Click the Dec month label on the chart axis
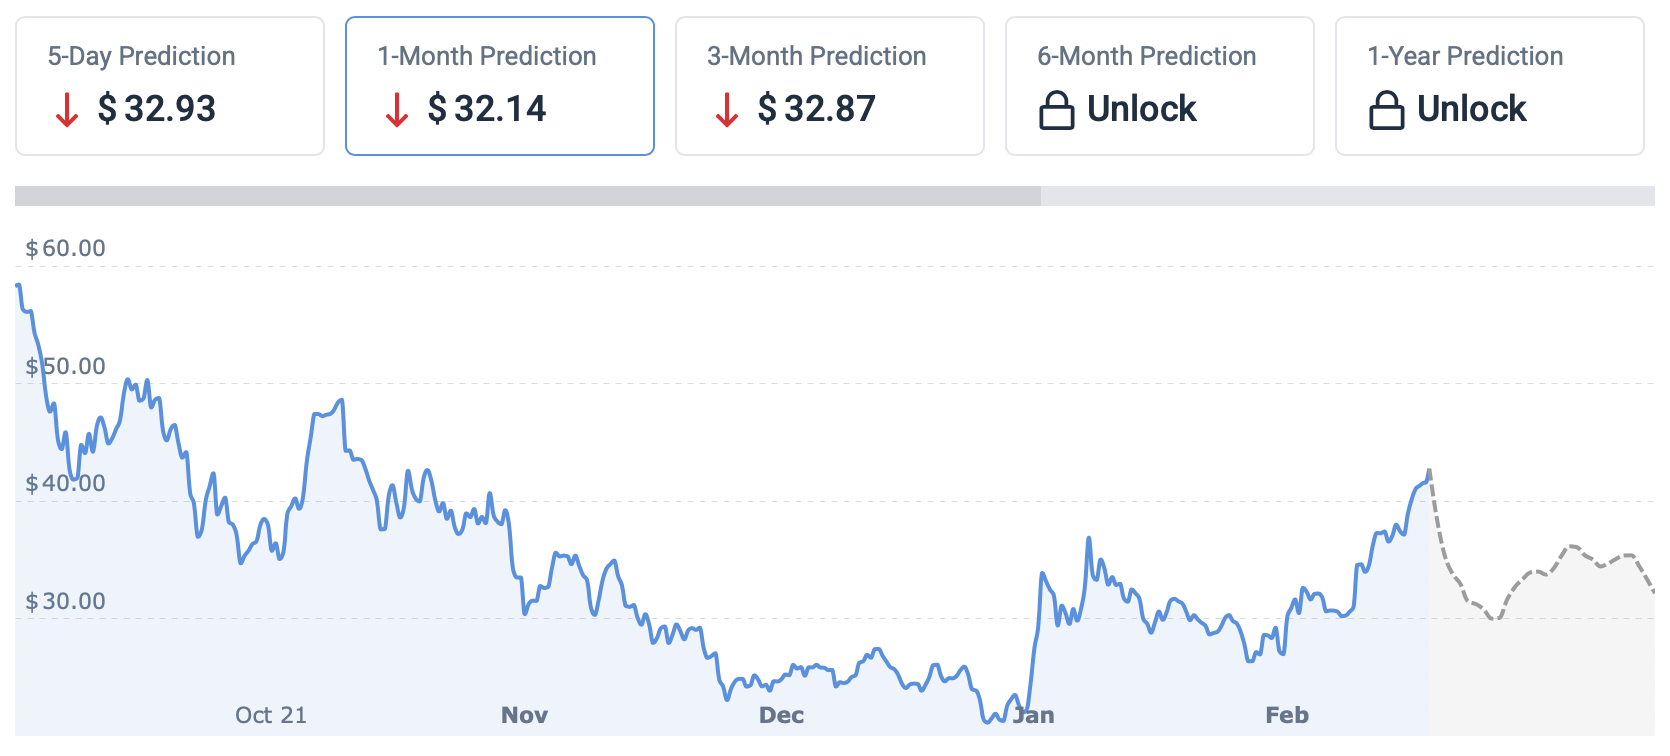This screenshot has width=1670, height=756. coord(782,715)
